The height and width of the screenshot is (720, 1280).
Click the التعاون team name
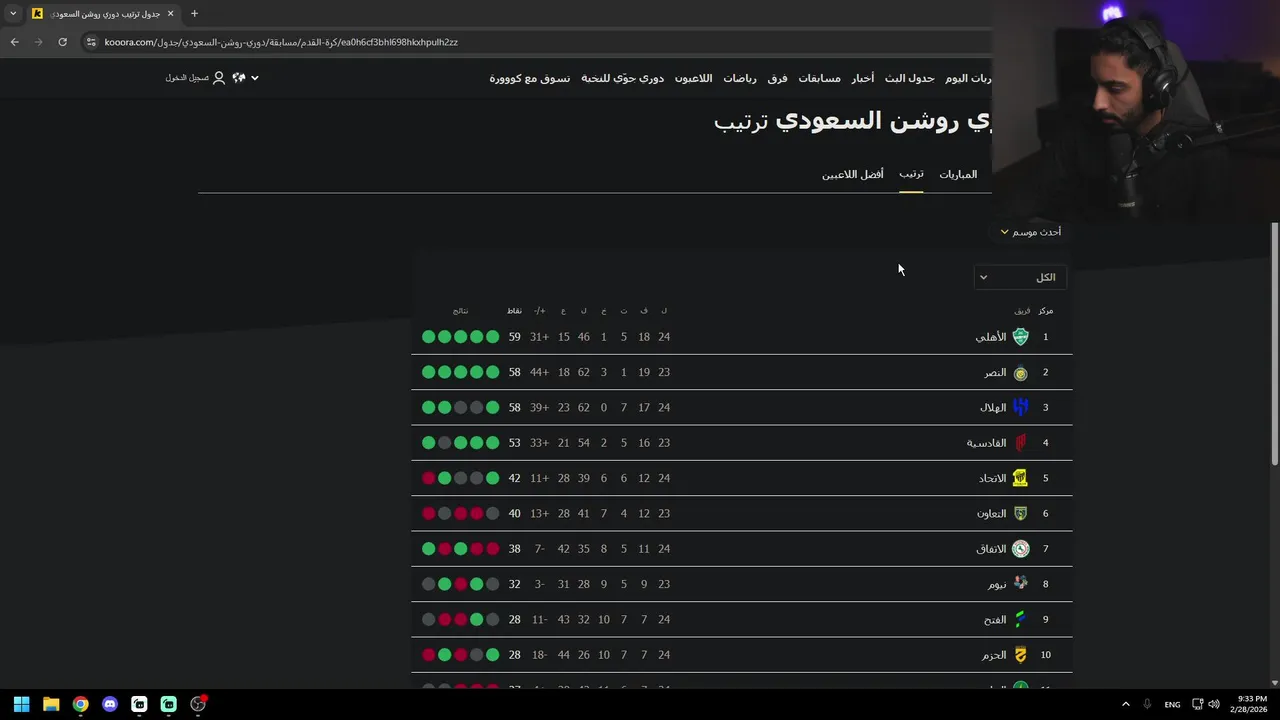991,514
